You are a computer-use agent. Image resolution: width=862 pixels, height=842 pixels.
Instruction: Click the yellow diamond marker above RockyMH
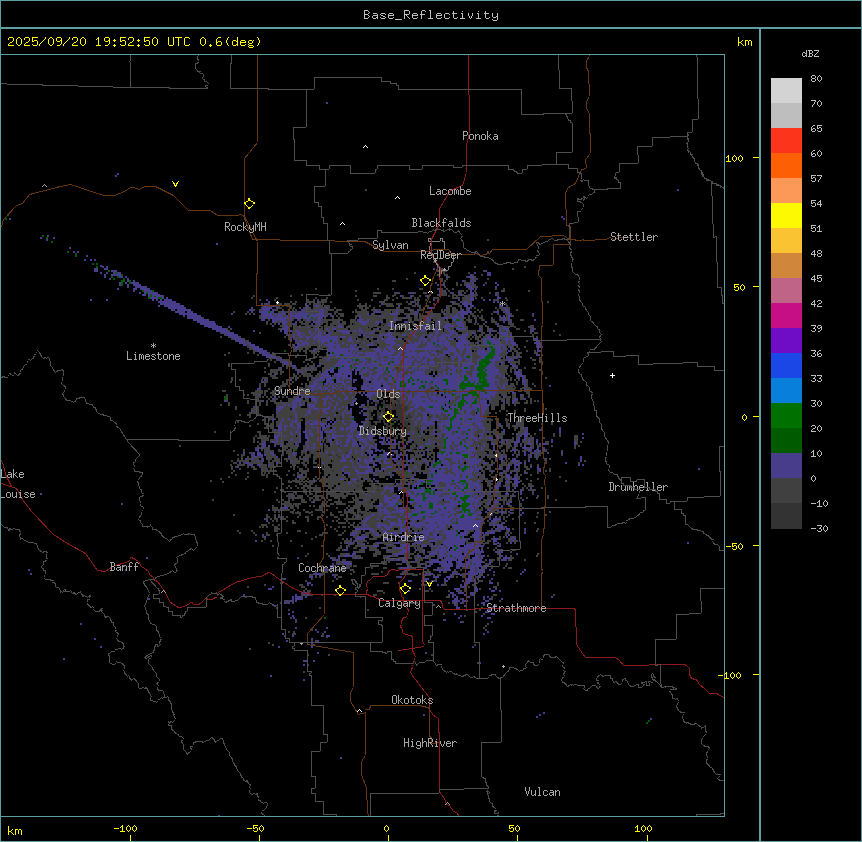pyautogui.click(x=249, y=203)
